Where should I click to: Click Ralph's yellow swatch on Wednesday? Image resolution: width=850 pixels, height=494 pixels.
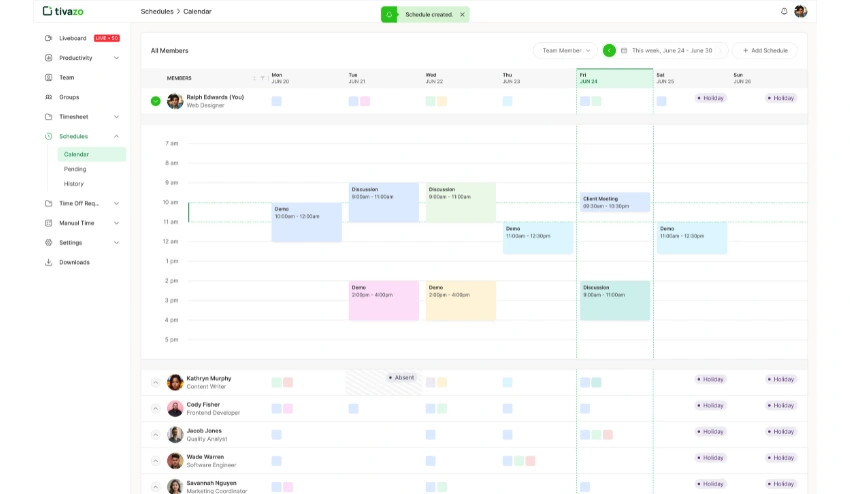(x=442, y=101)
